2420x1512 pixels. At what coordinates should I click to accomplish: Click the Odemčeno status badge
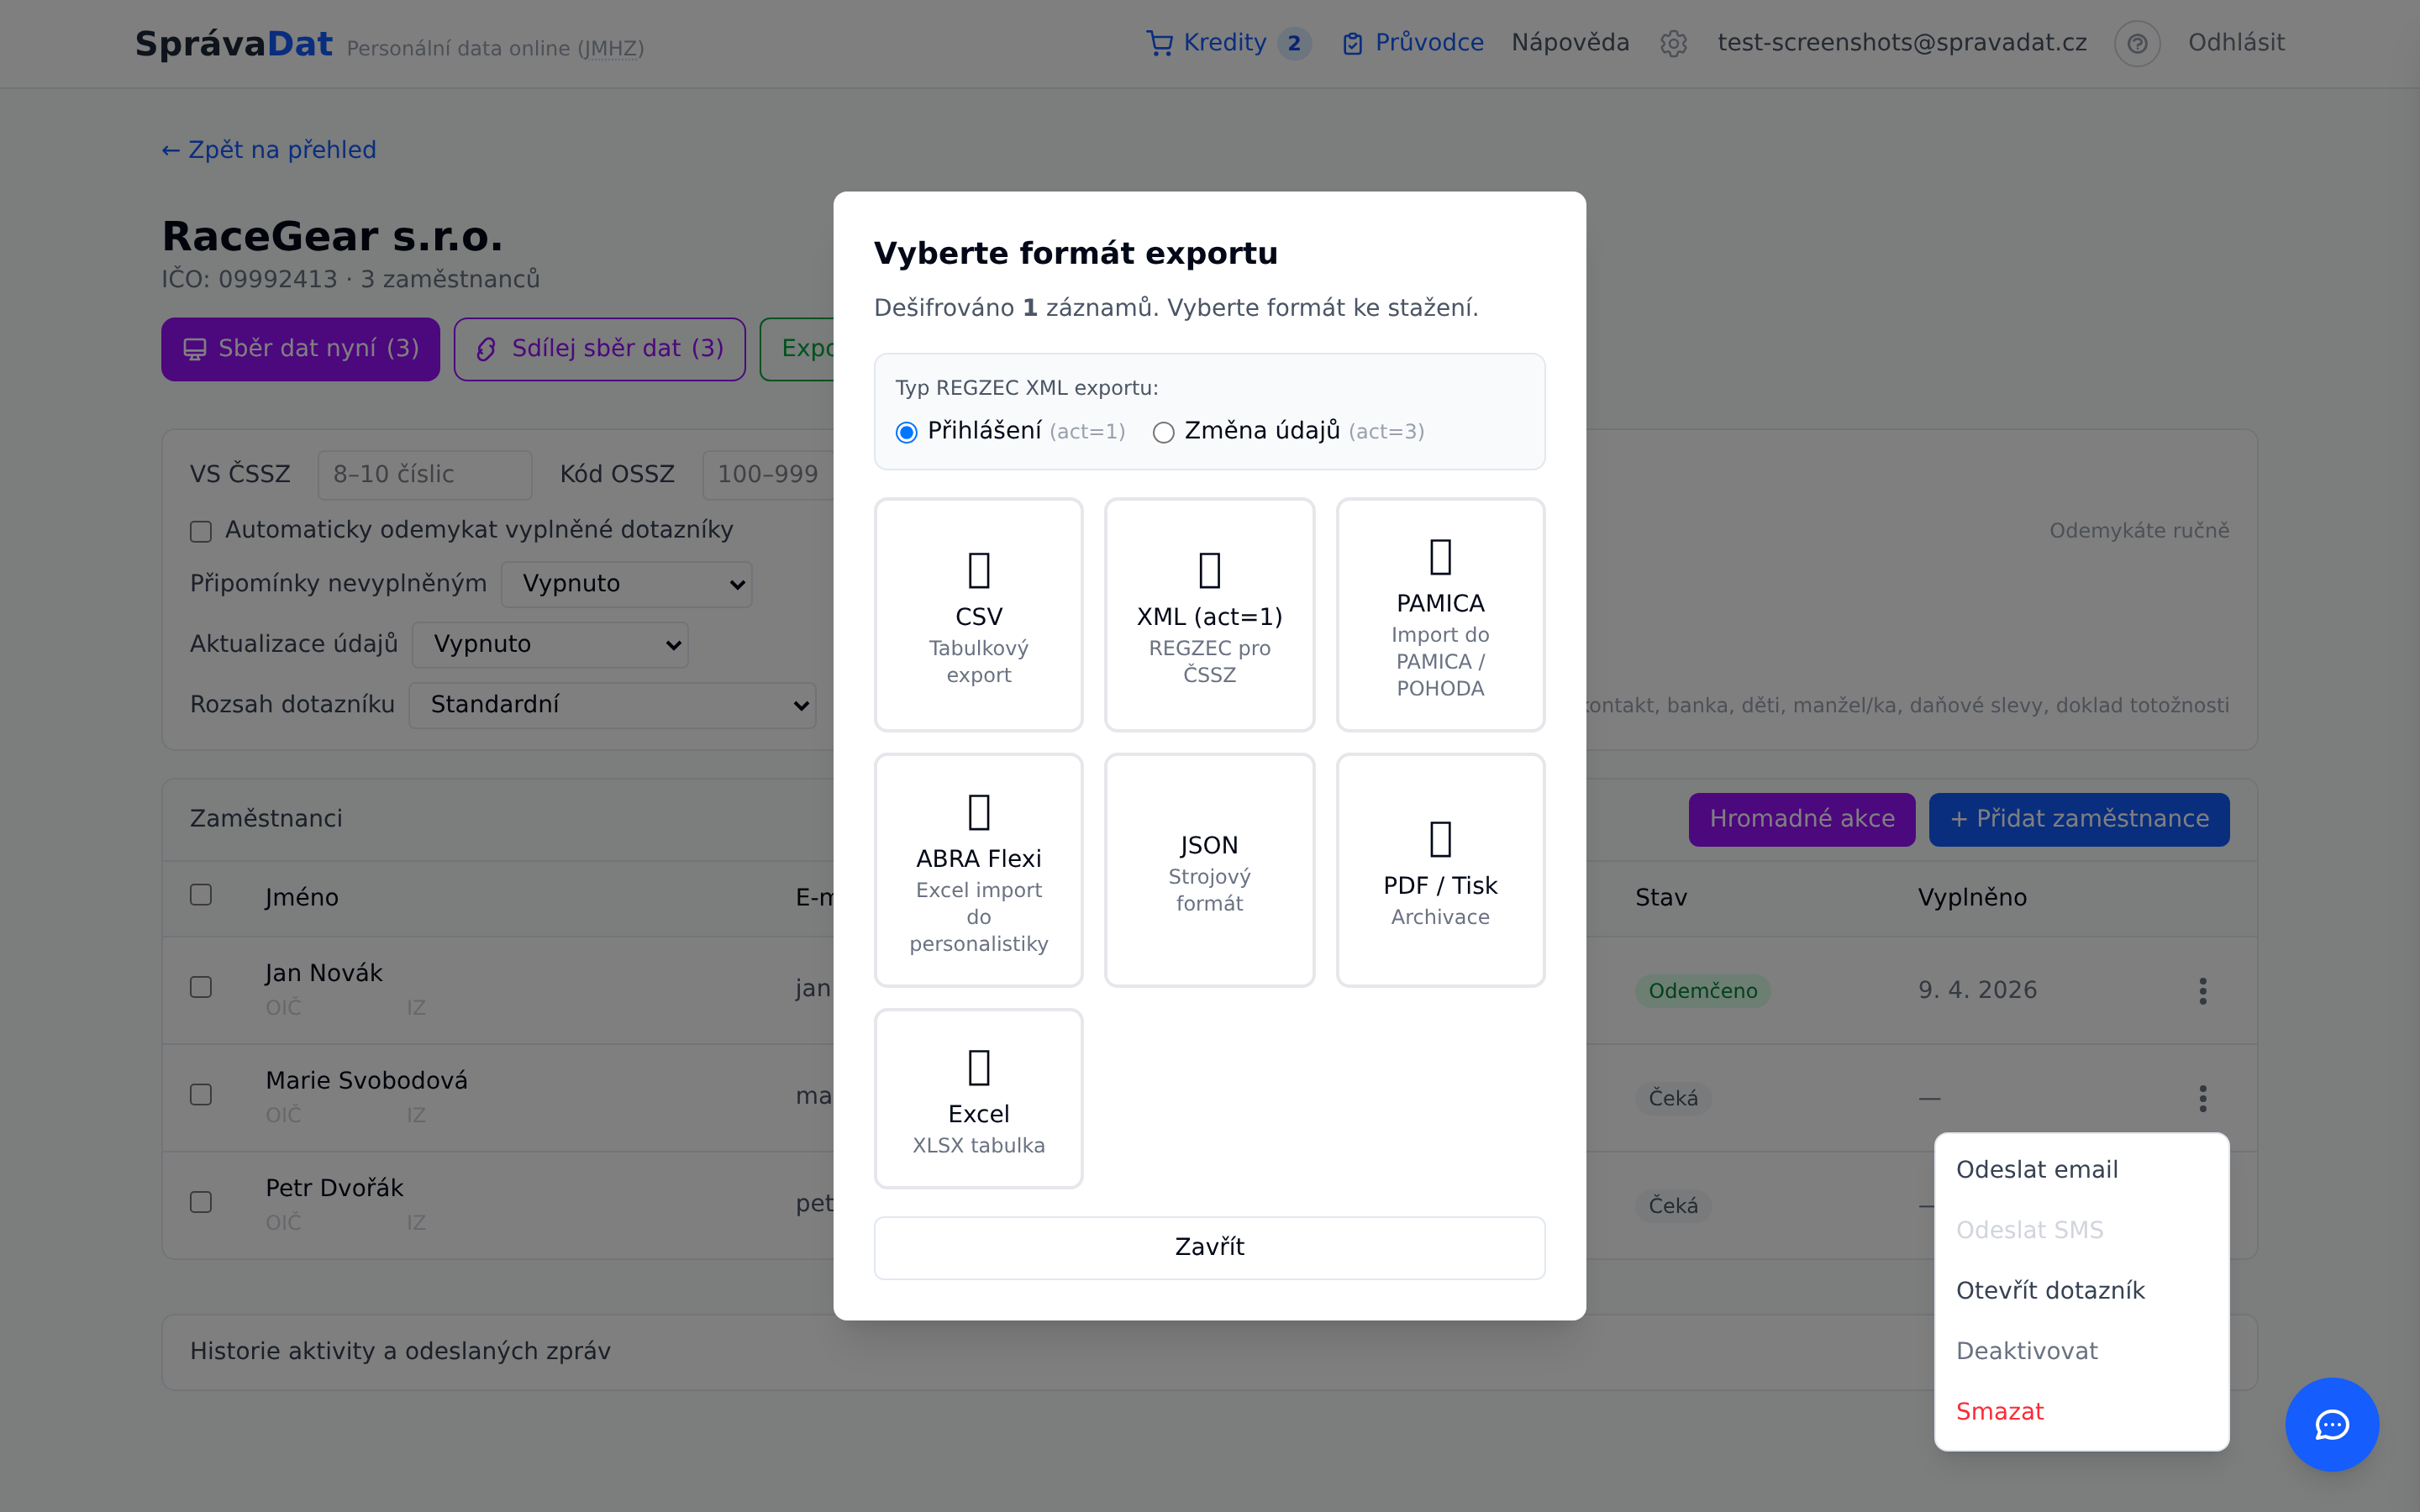pyautogui.click(x=1702, y=991)
